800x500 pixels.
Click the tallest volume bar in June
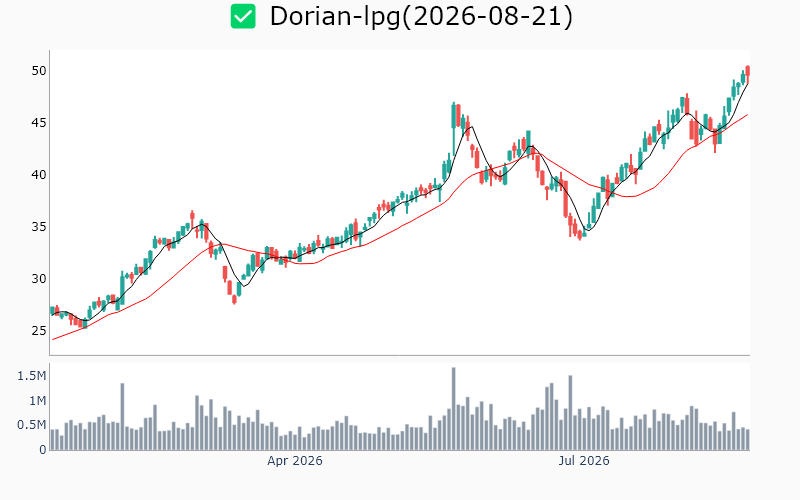coord(454,409)
